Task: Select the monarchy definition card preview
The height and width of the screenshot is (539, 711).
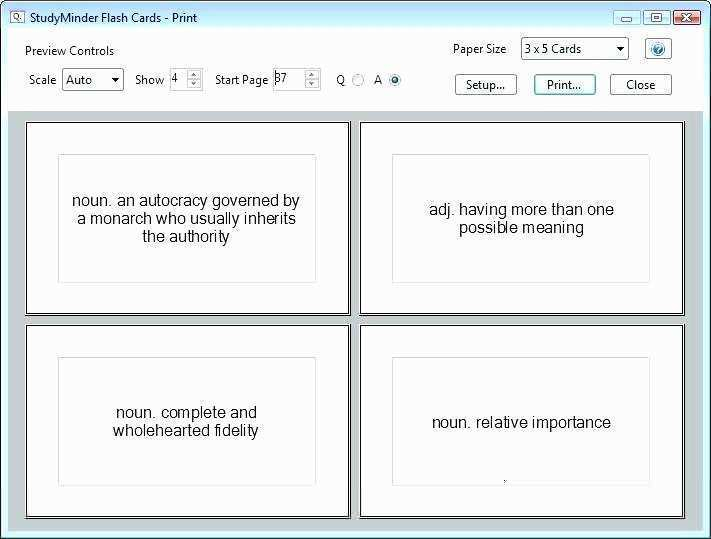Action: [x=187, y=218]
